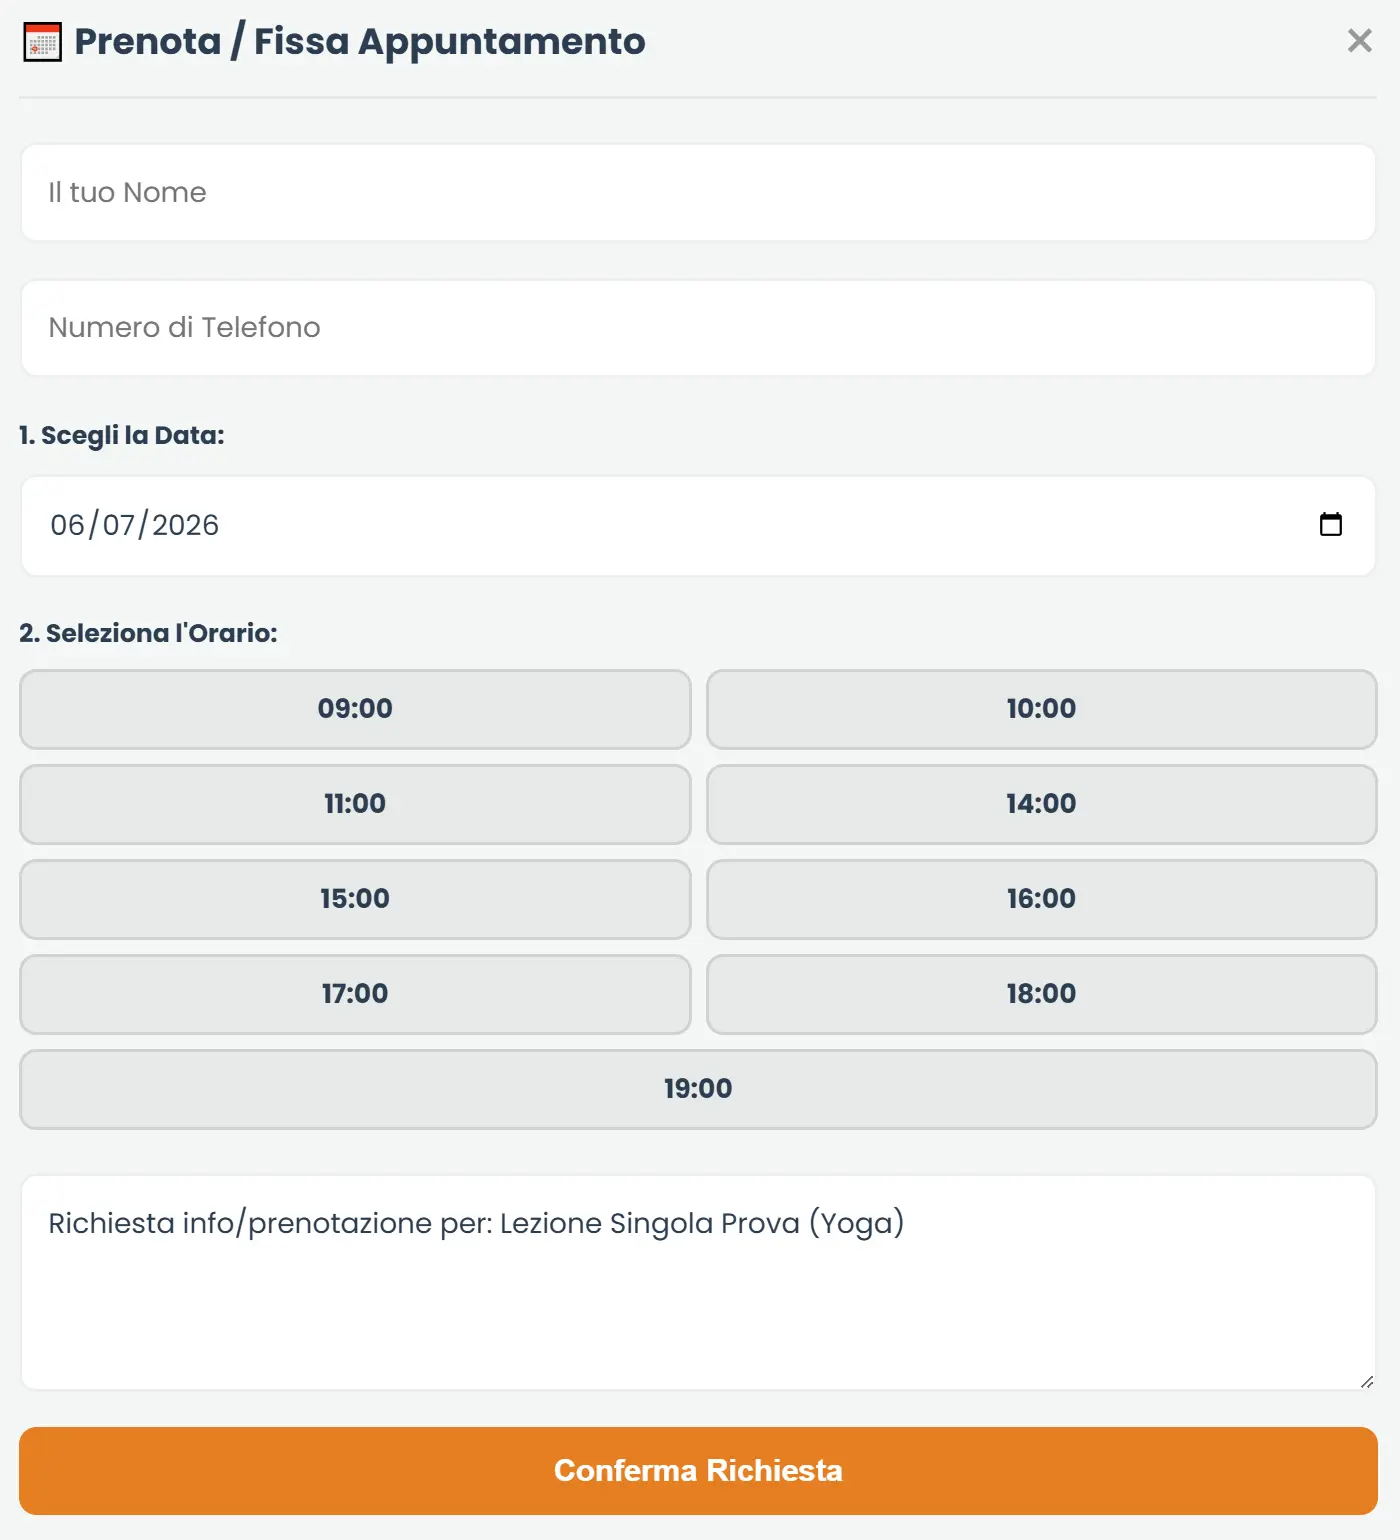Image resolution: width=1400 pixels, height=1540 pixels.
Task: Click the Il tuo Nome field
Action: [698, 192]
